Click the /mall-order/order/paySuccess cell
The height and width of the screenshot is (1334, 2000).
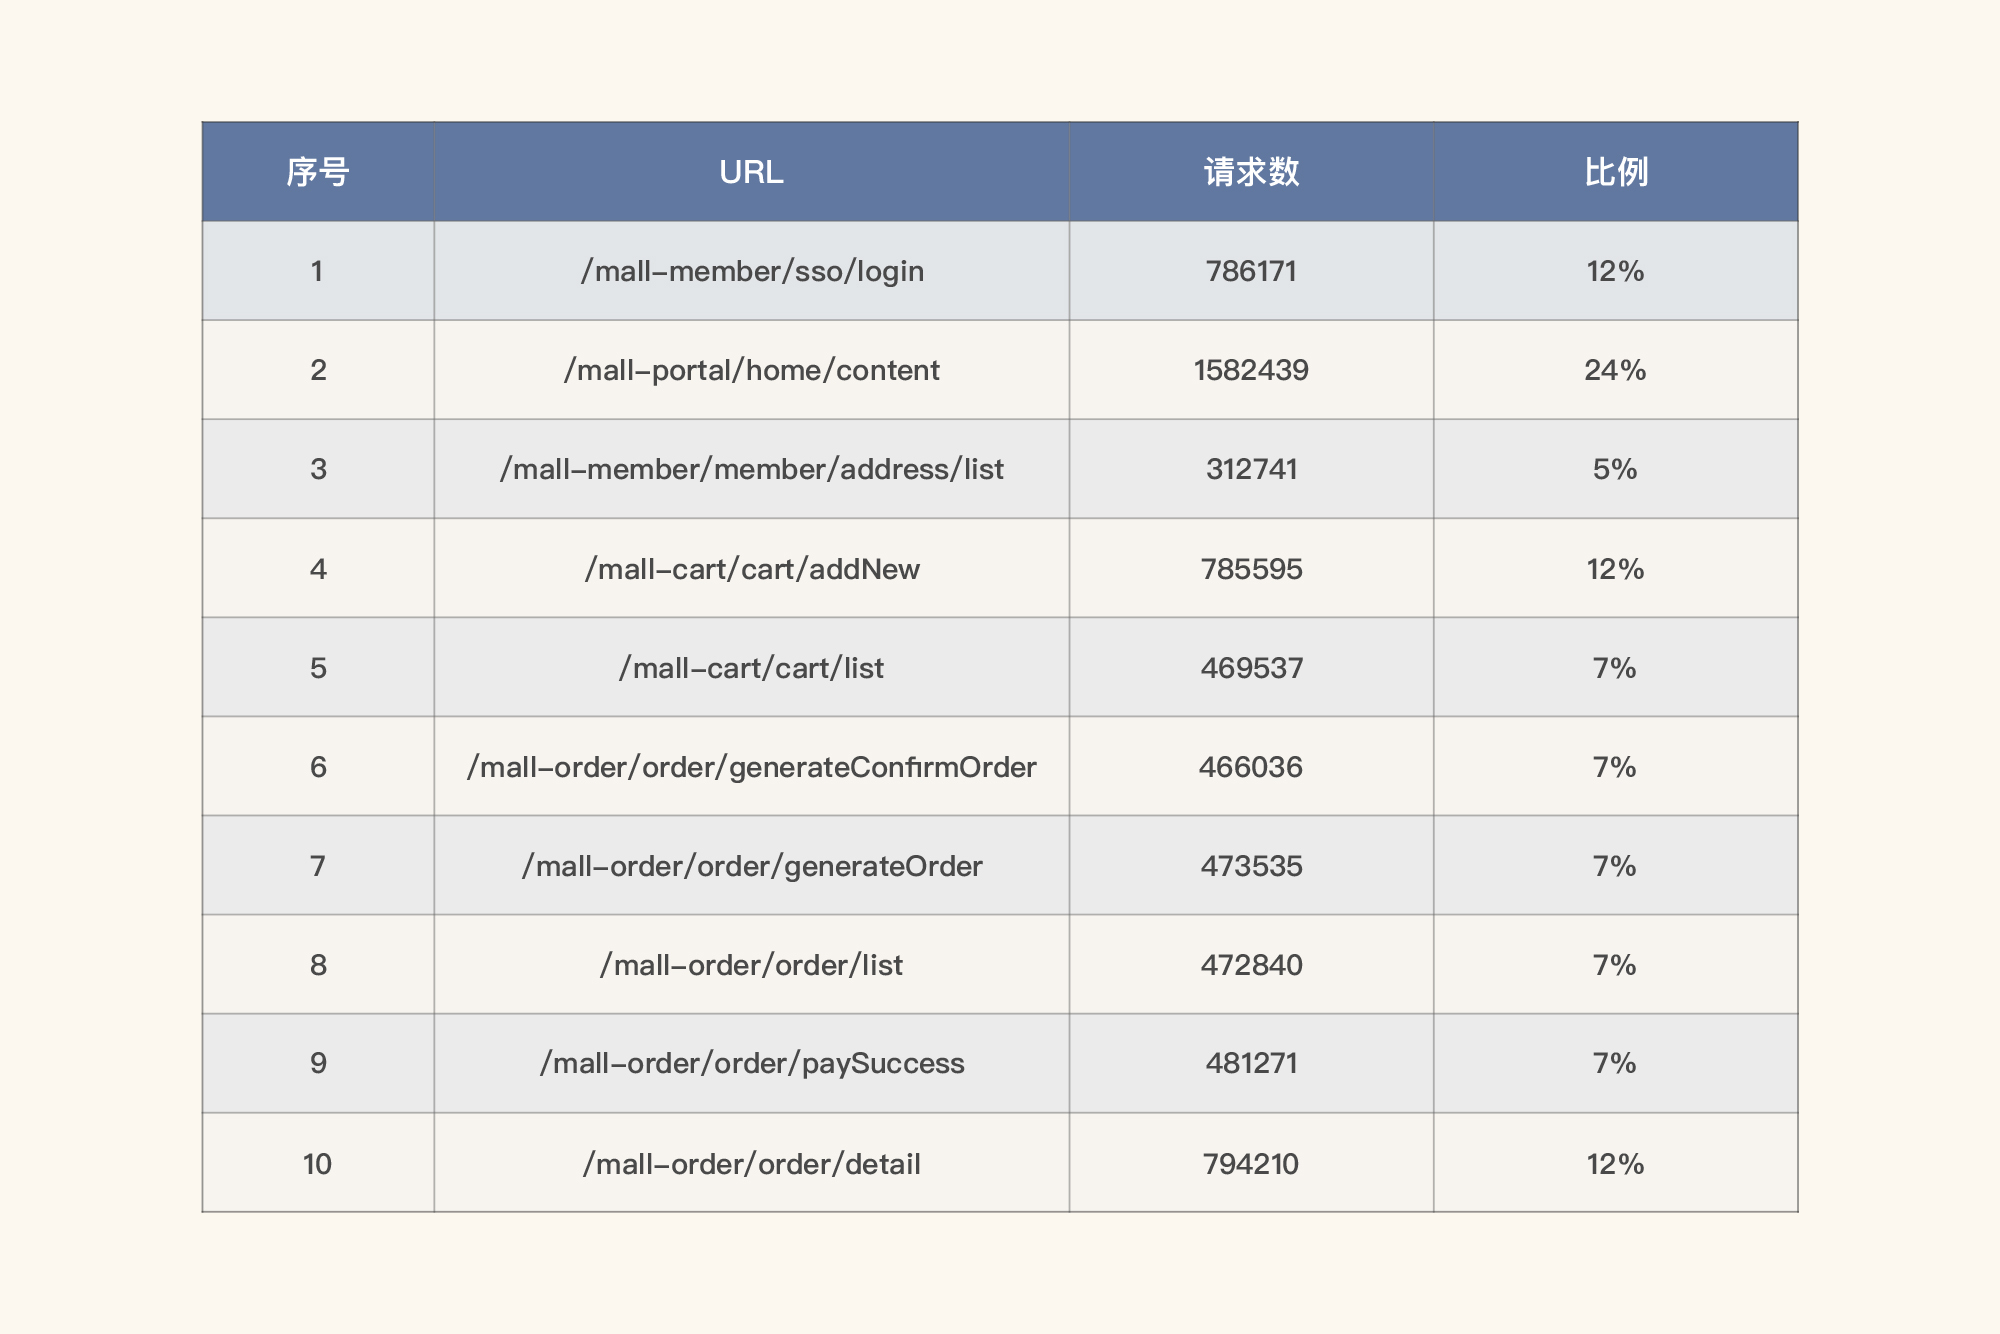pos(751,1063)
